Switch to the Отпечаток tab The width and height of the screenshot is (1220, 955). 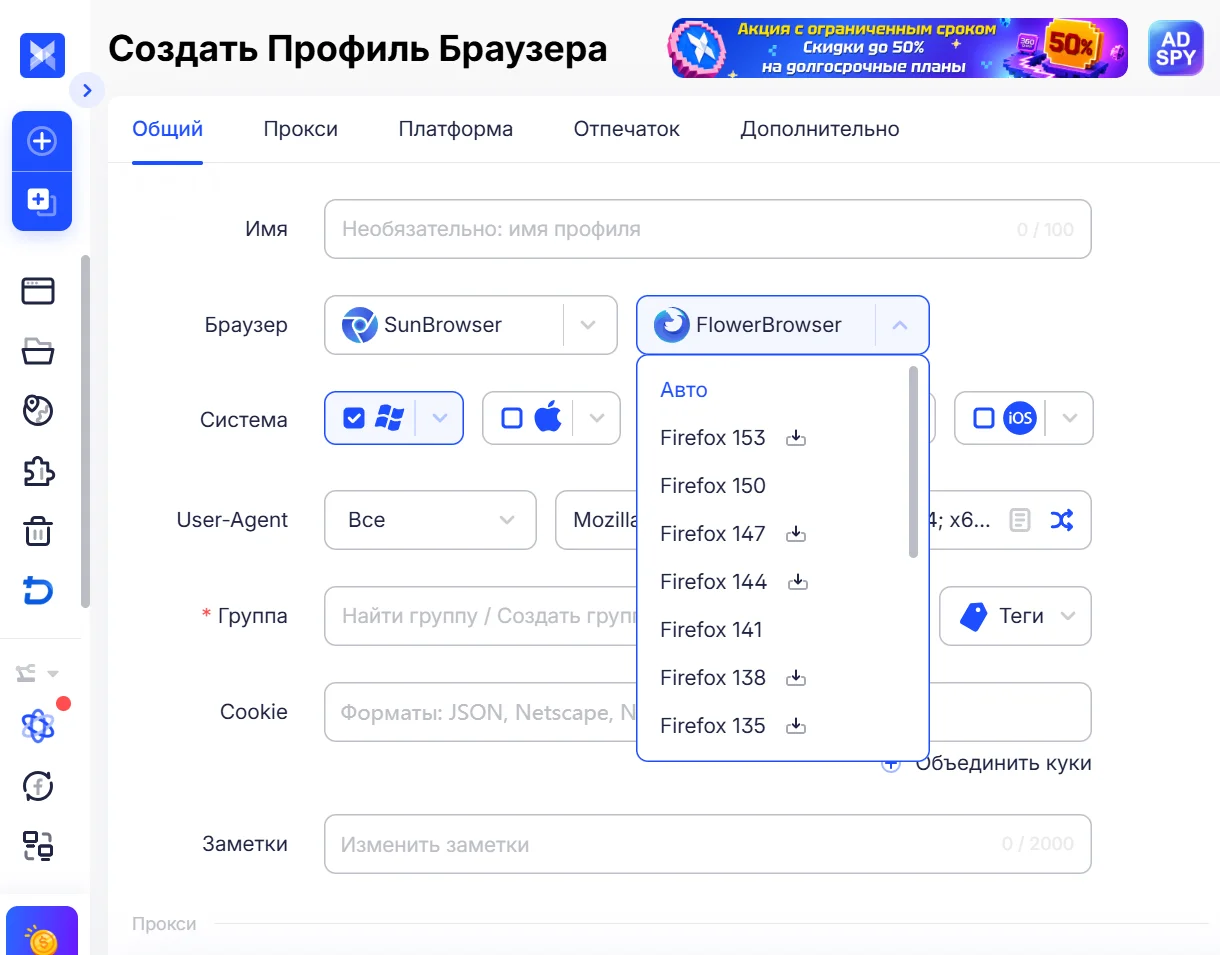pos(627,129)
